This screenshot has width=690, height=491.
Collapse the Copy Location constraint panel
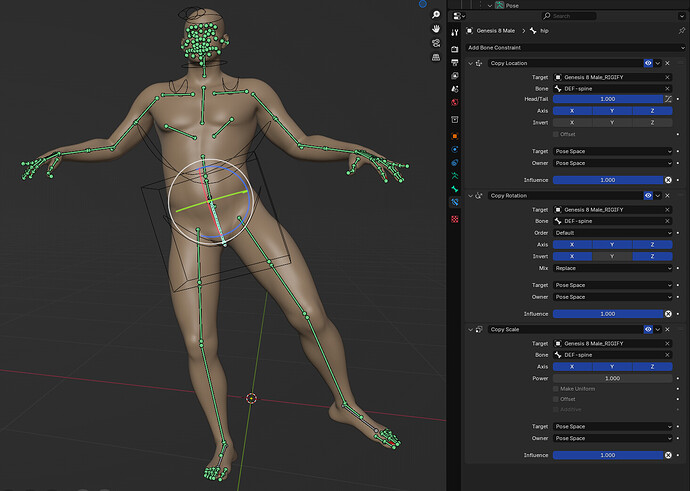click(x=470, y=63)
